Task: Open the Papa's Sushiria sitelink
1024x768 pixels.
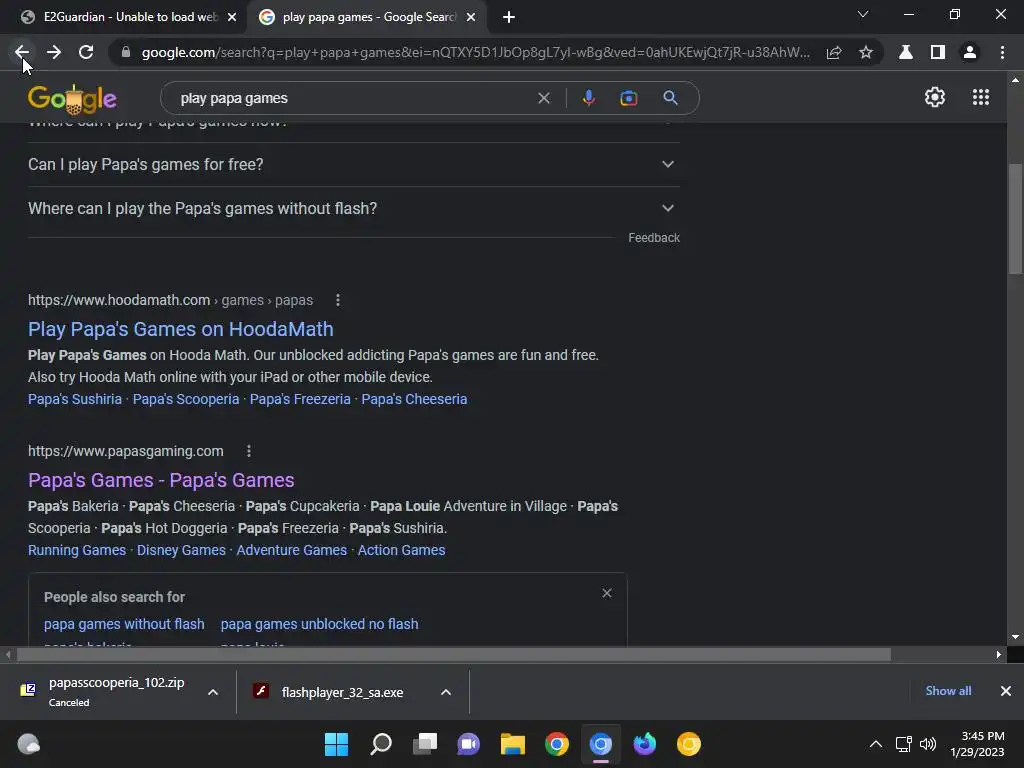Action: pyautogui.click(x=74, y=399)
